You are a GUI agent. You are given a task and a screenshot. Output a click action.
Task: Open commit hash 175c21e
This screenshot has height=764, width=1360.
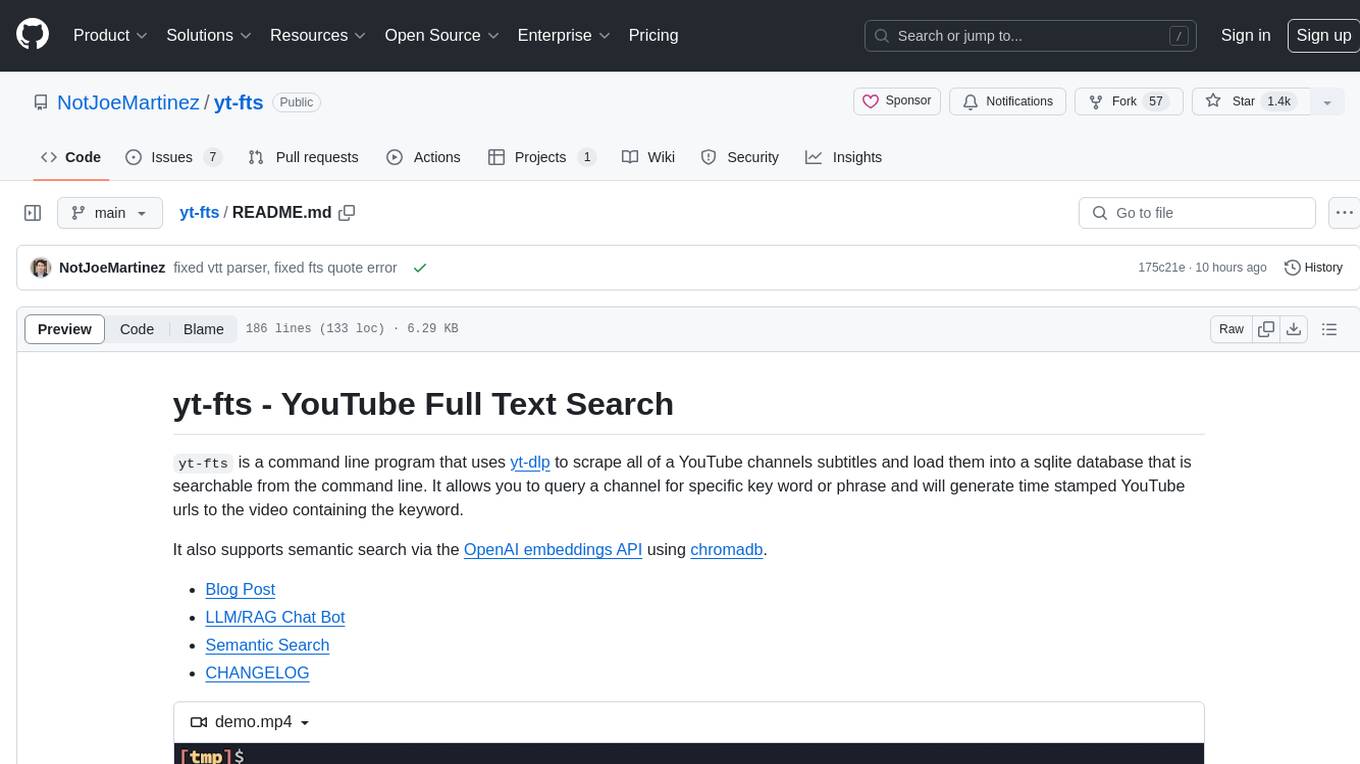click(1161, 268)
